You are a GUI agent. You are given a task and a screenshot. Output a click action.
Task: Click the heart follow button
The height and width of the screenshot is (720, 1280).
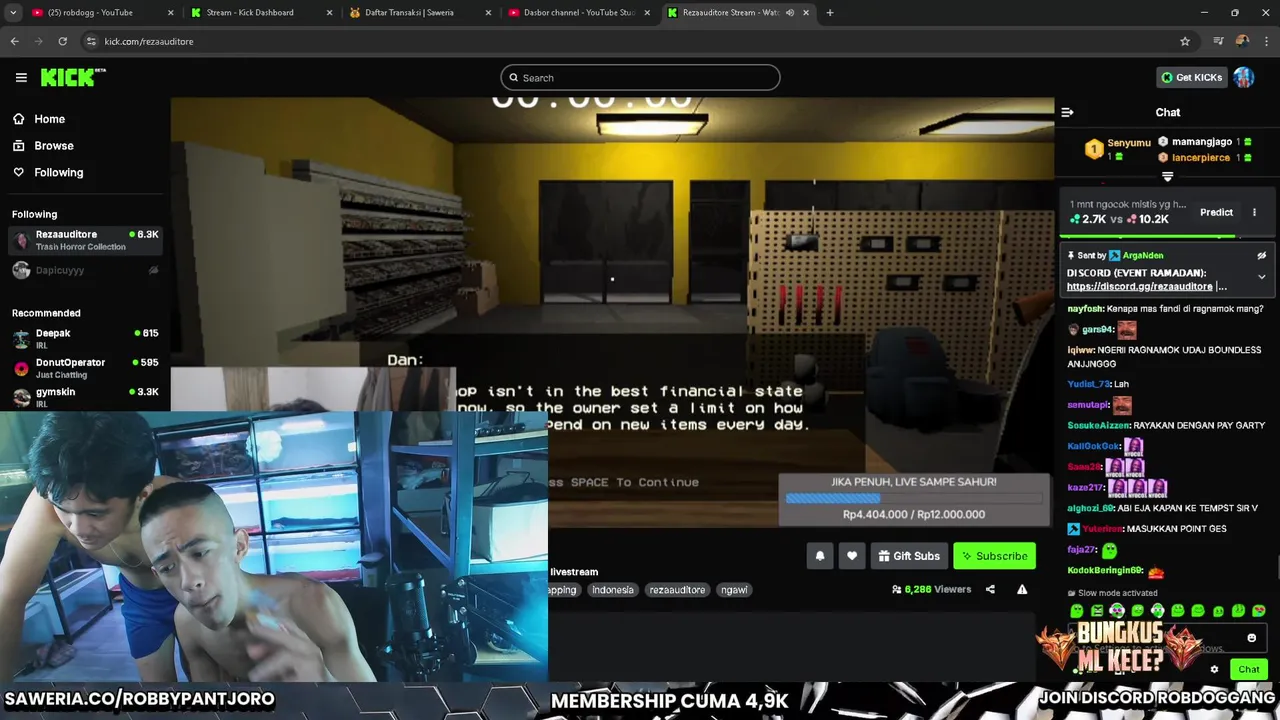pos(852,556)
